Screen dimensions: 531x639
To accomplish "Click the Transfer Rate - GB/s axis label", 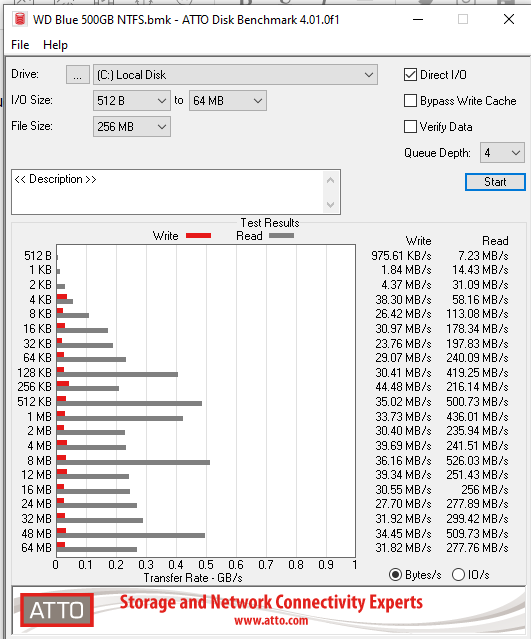I will click(x=193, y=578).
